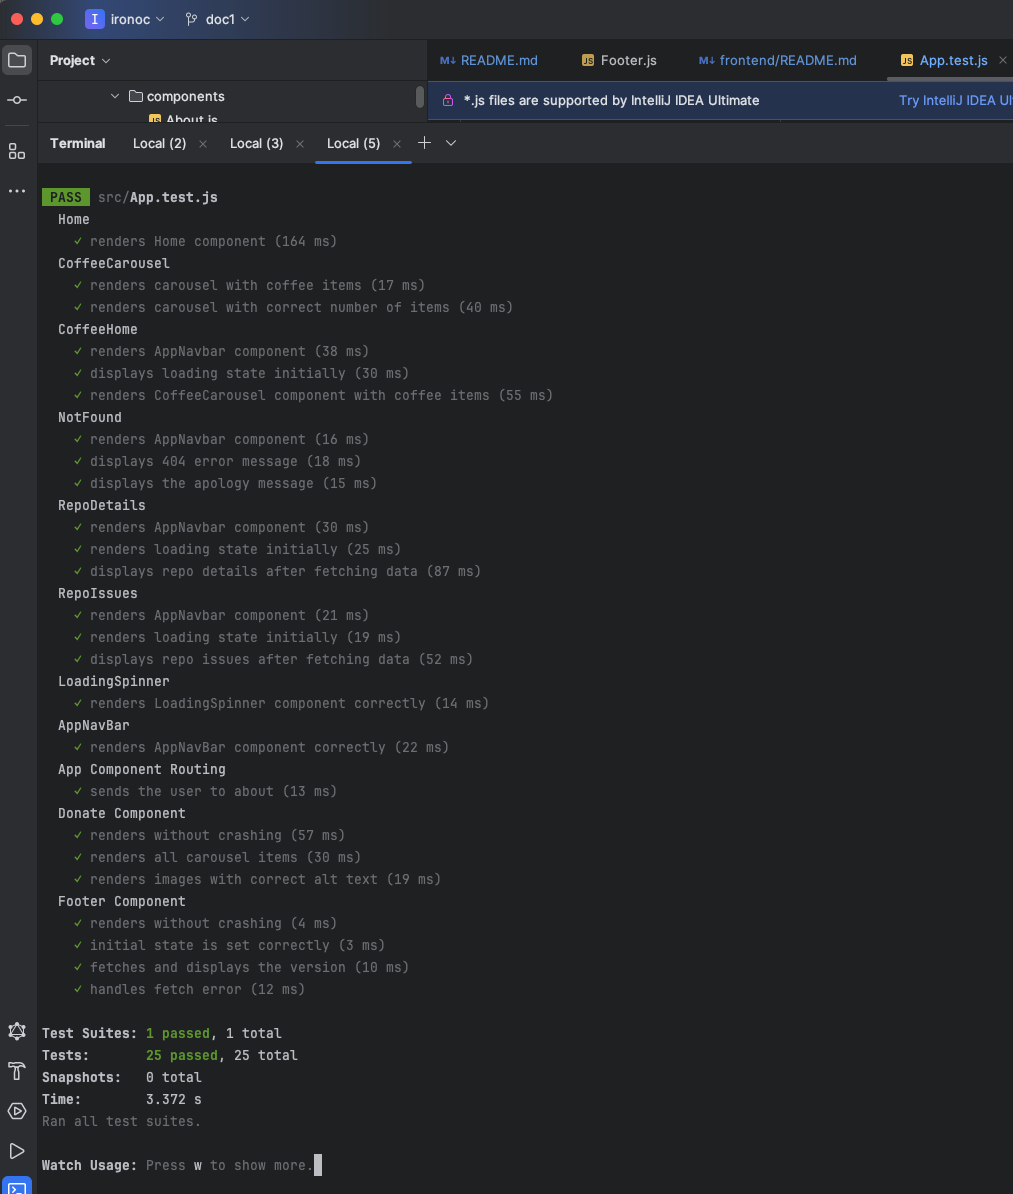This screenshot has width=1013, height=1194.
Task: Select the components folder in project tree
Action: click(177, 96)
